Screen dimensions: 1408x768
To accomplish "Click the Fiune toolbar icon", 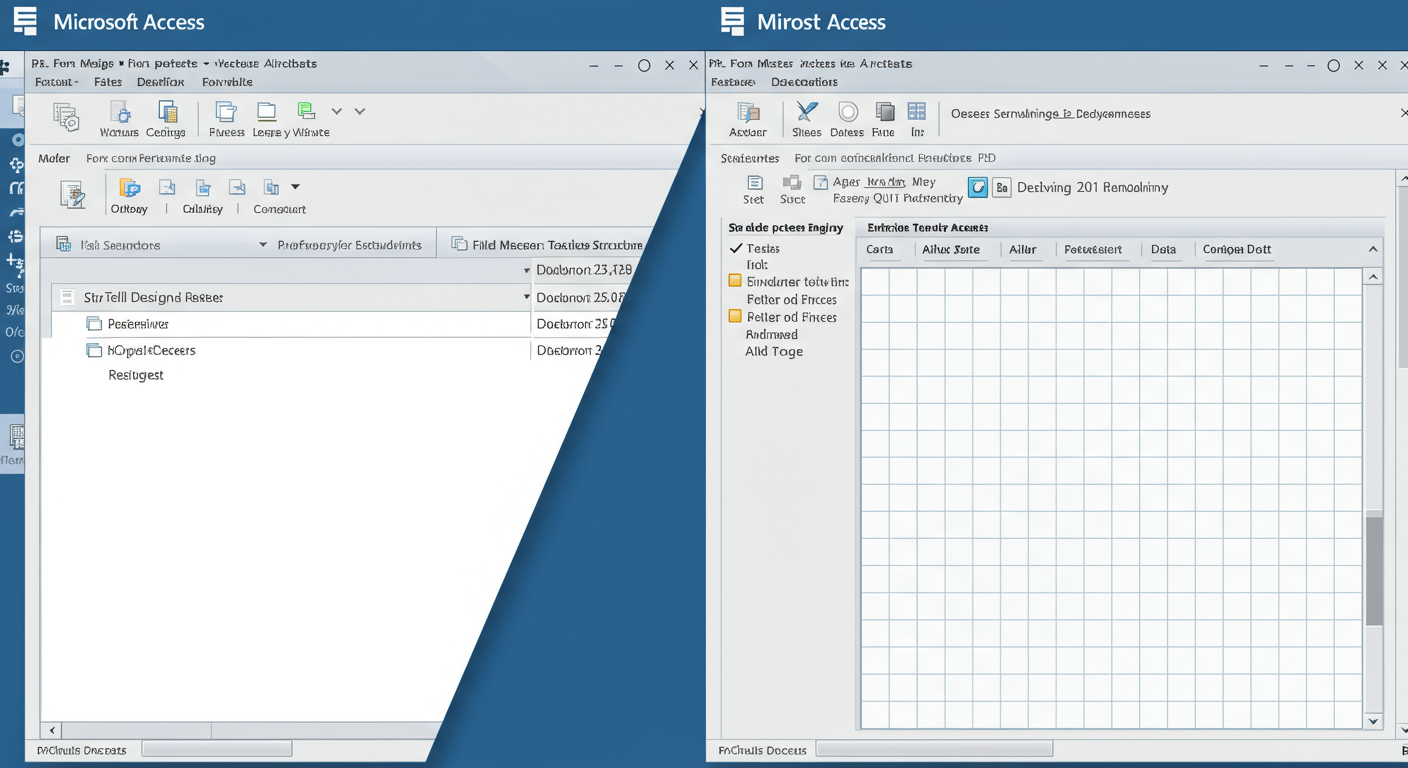I will (x=884, y=112).
